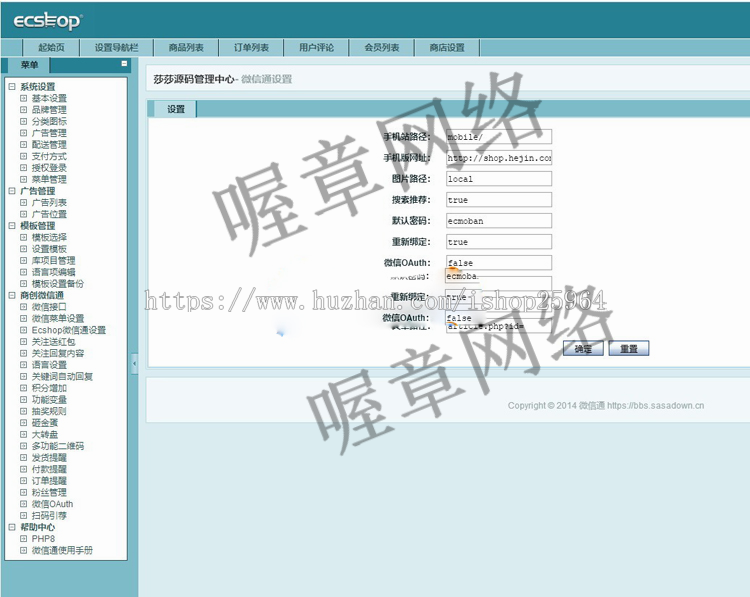Focus the 图片路径 input field

(499, 178)
